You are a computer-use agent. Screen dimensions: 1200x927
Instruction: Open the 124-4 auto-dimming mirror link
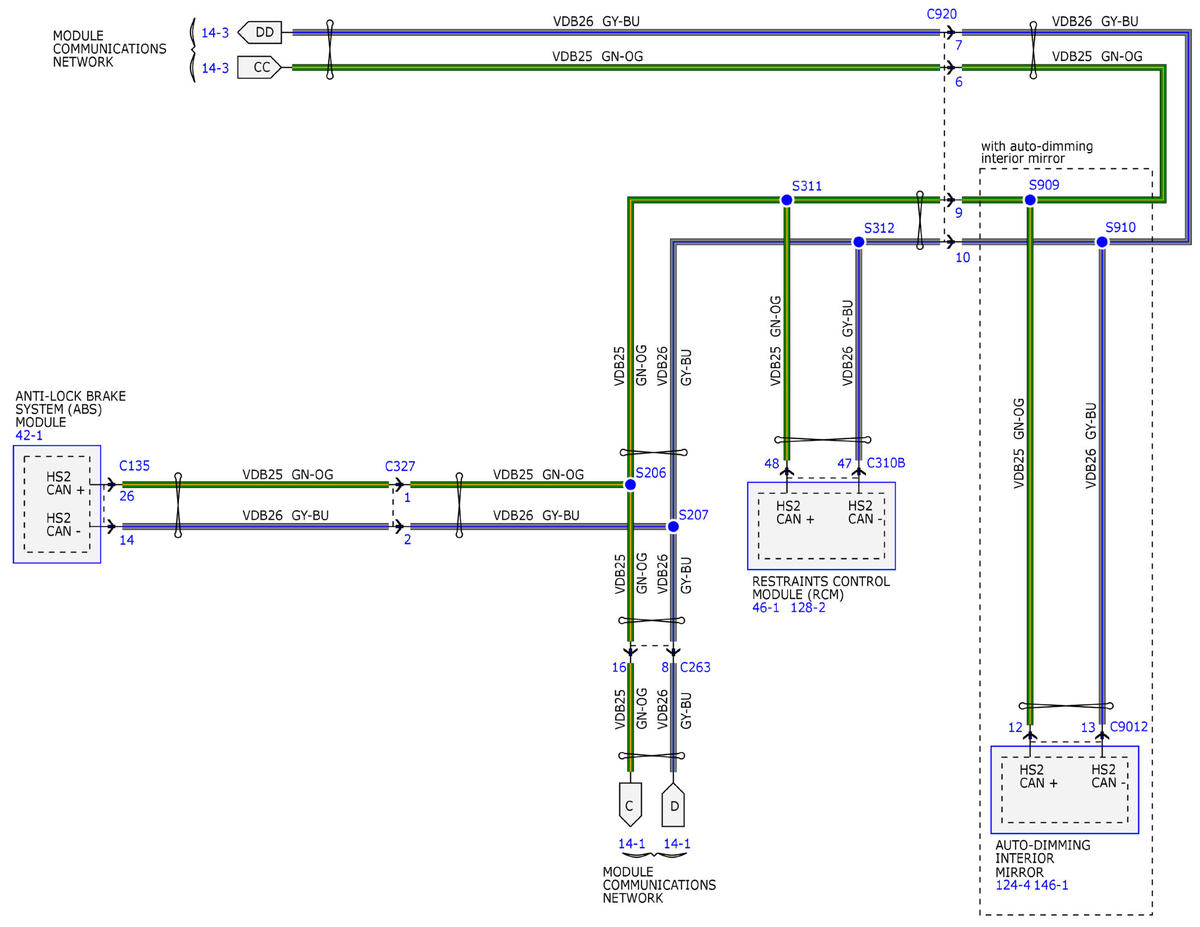(1014, 884)
